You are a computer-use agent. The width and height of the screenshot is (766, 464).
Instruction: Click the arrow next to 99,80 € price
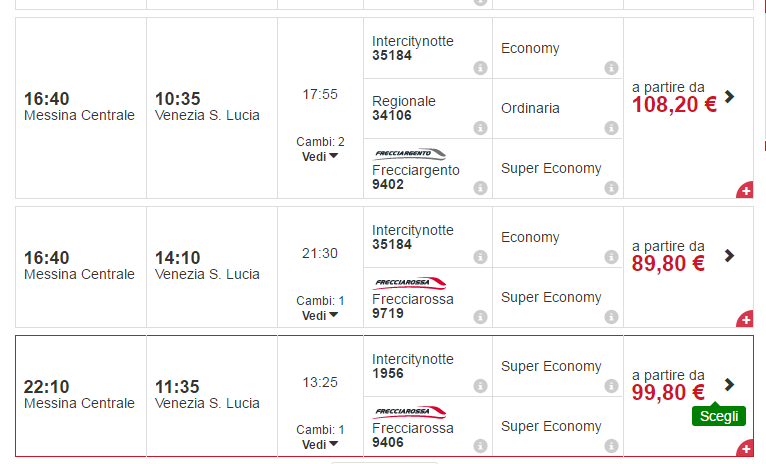(x=730, y=384)
